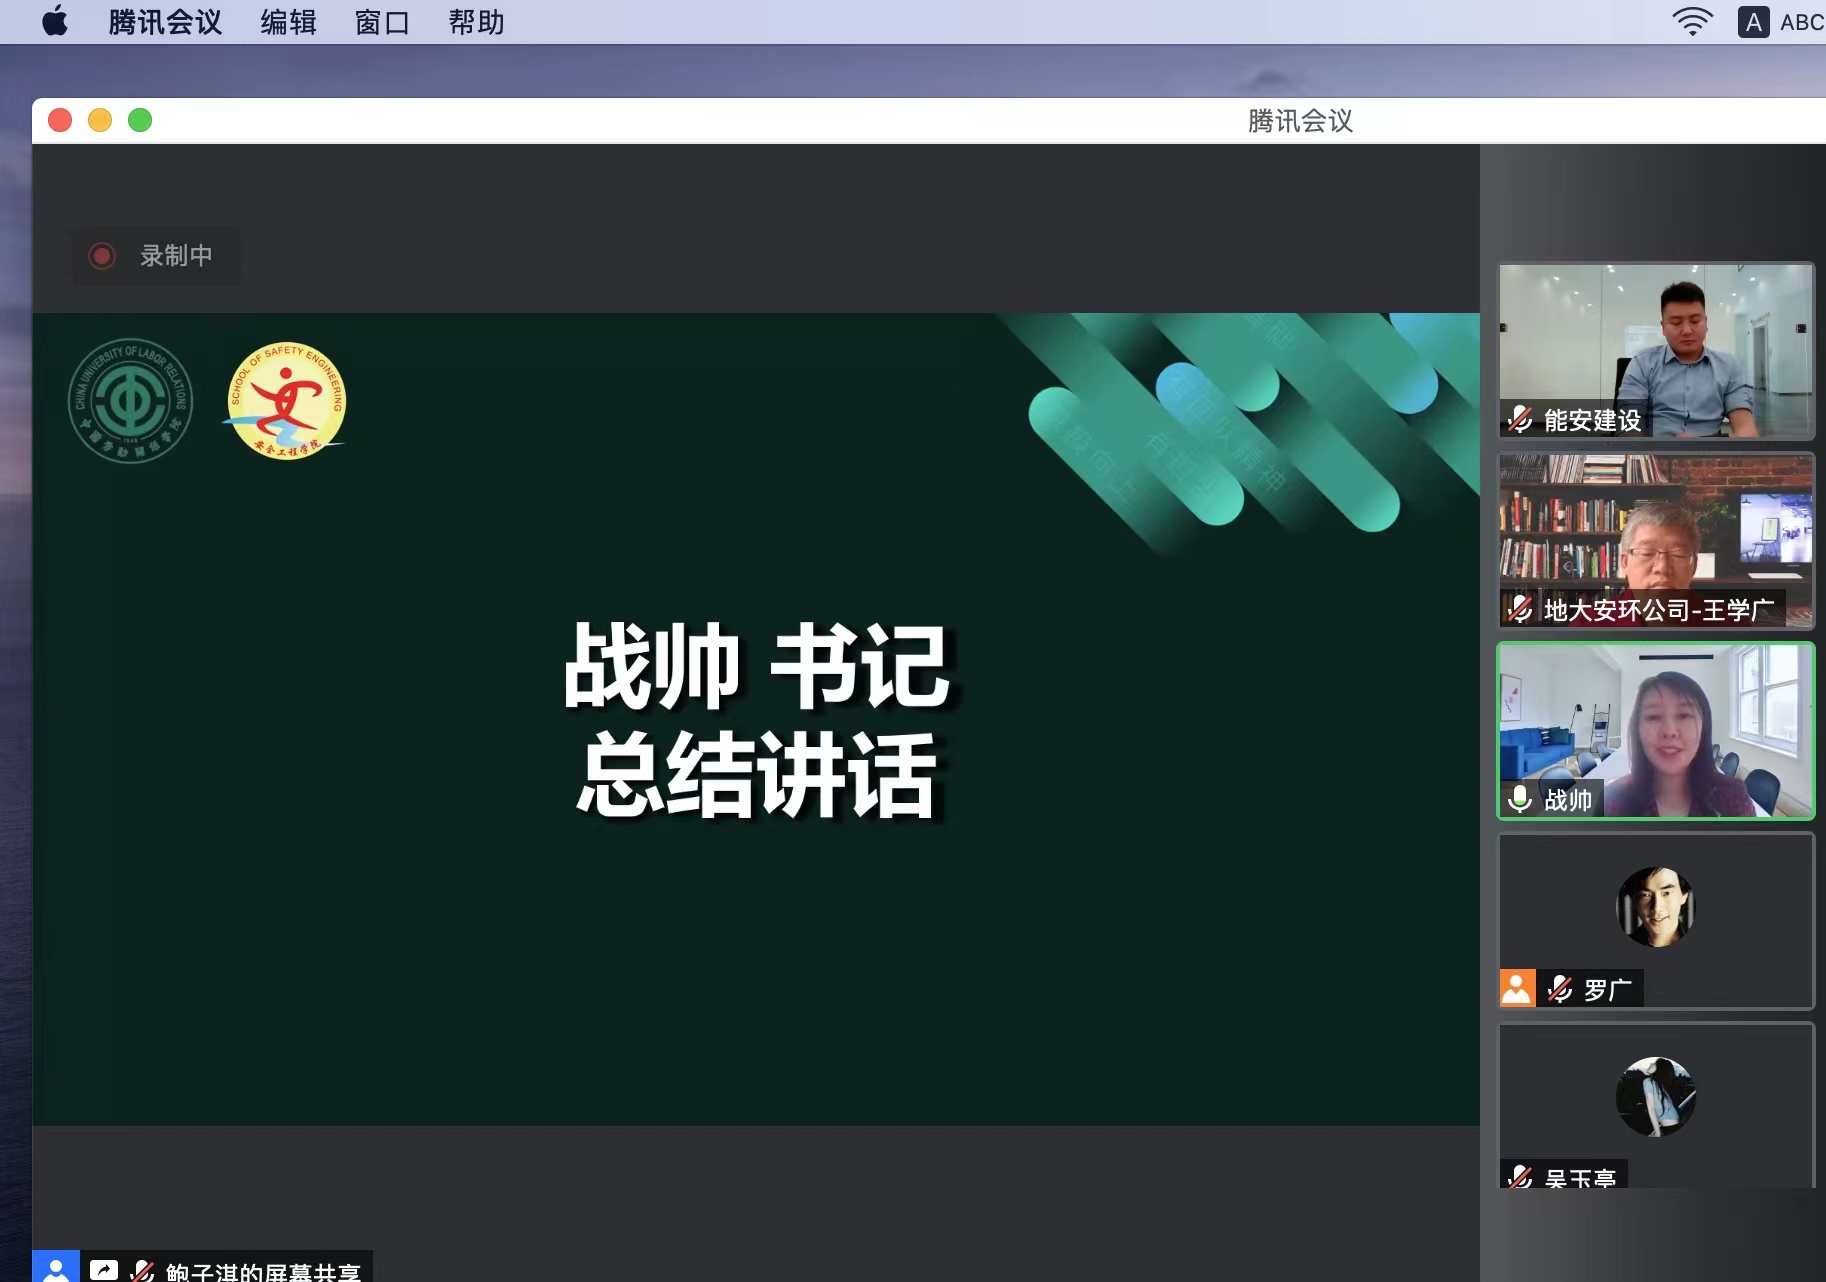Open the 编辑 menu
The height and width of the screenshot is (1282, 1826).
click(288, 21)
